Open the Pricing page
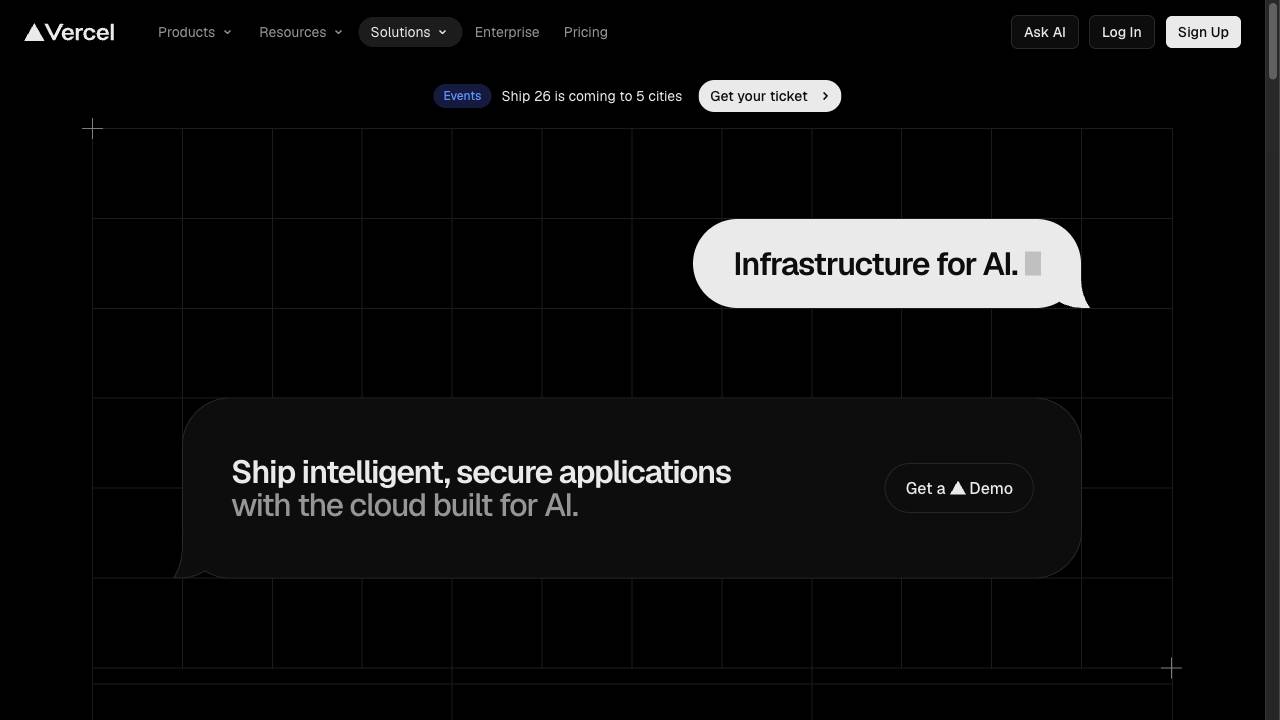The image size is (1280, 720). click(x=586, y=32)
